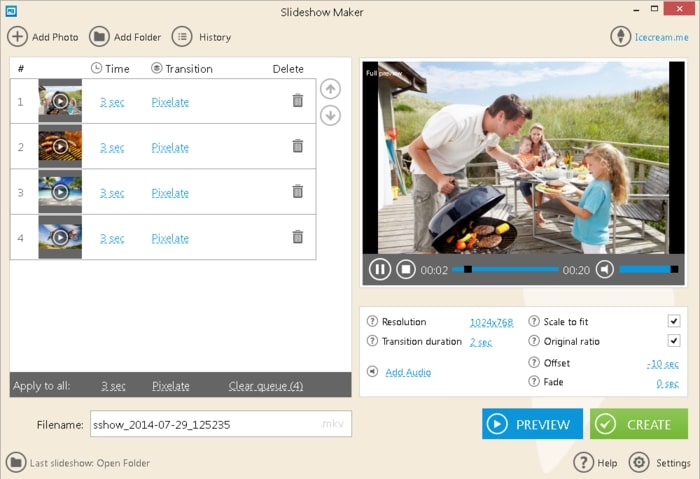
Task: Move selected slide down with arrow
Action: tap(330, 115)
